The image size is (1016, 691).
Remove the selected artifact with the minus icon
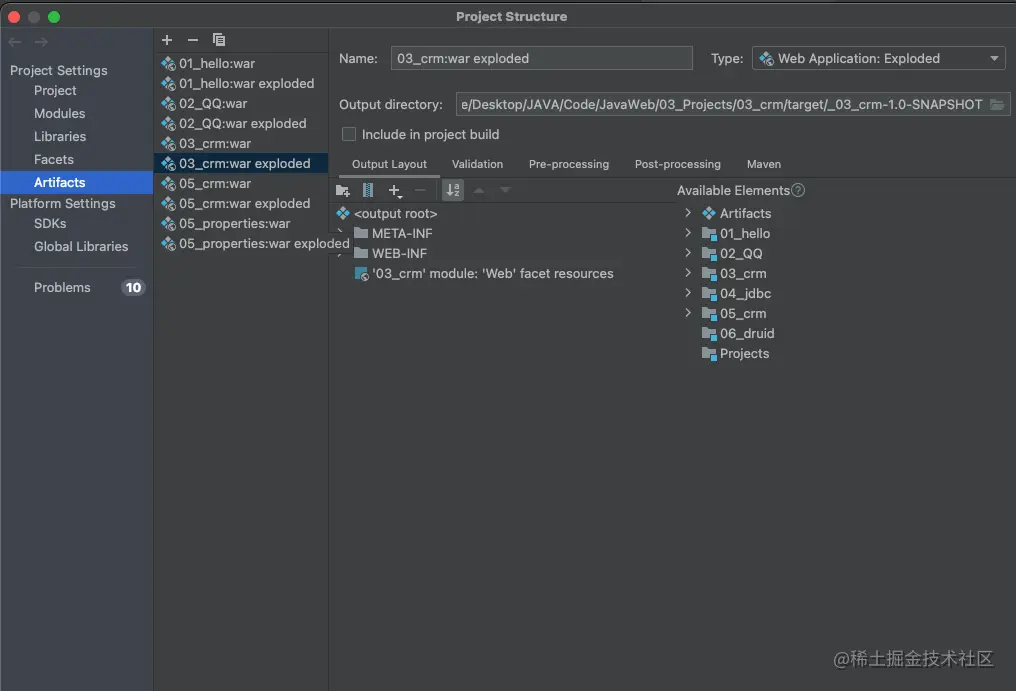(193, 40)
